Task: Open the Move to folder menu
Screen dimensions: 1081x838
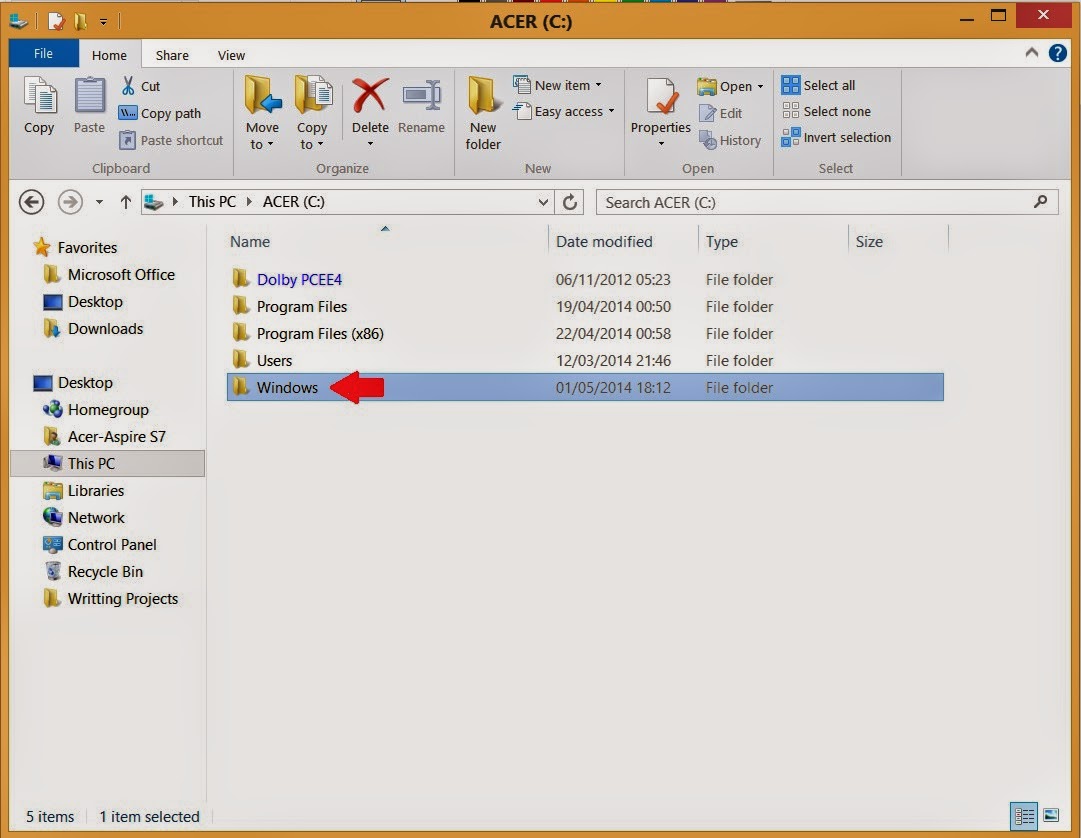Action: click(x=262, y=113)
